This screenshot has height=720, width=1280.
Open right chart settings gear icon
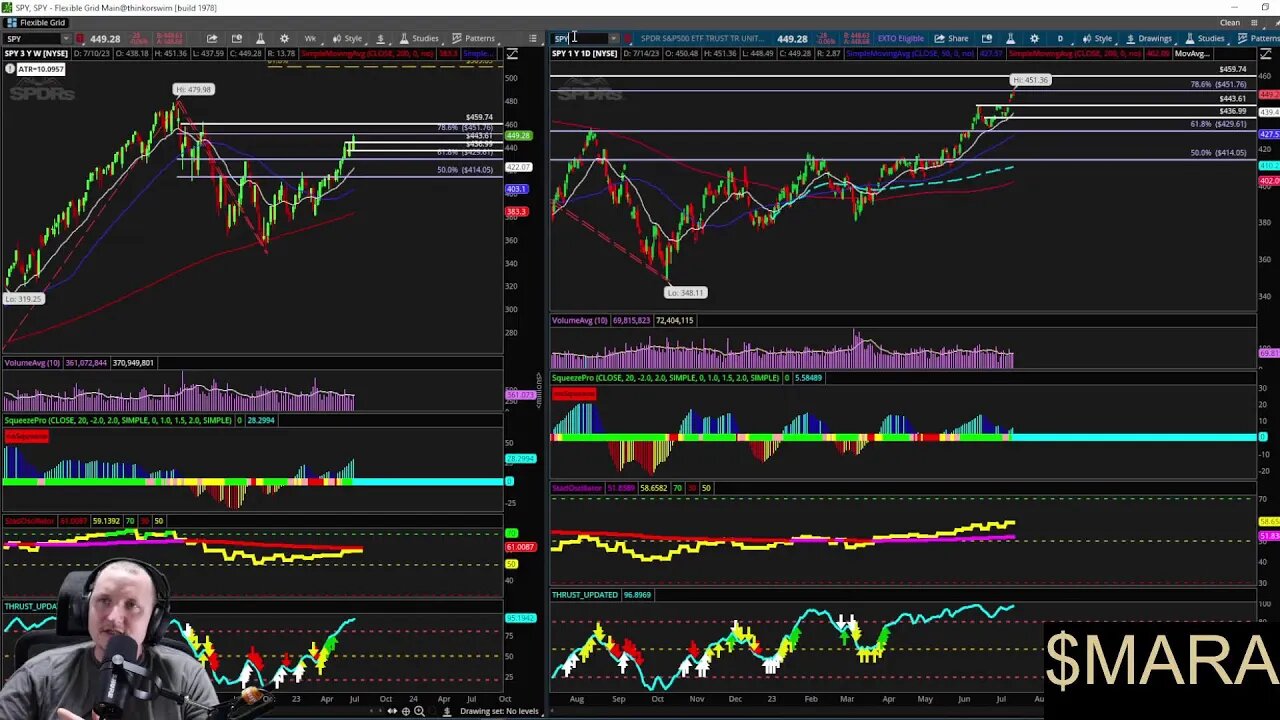click(x=1034, y=39)
